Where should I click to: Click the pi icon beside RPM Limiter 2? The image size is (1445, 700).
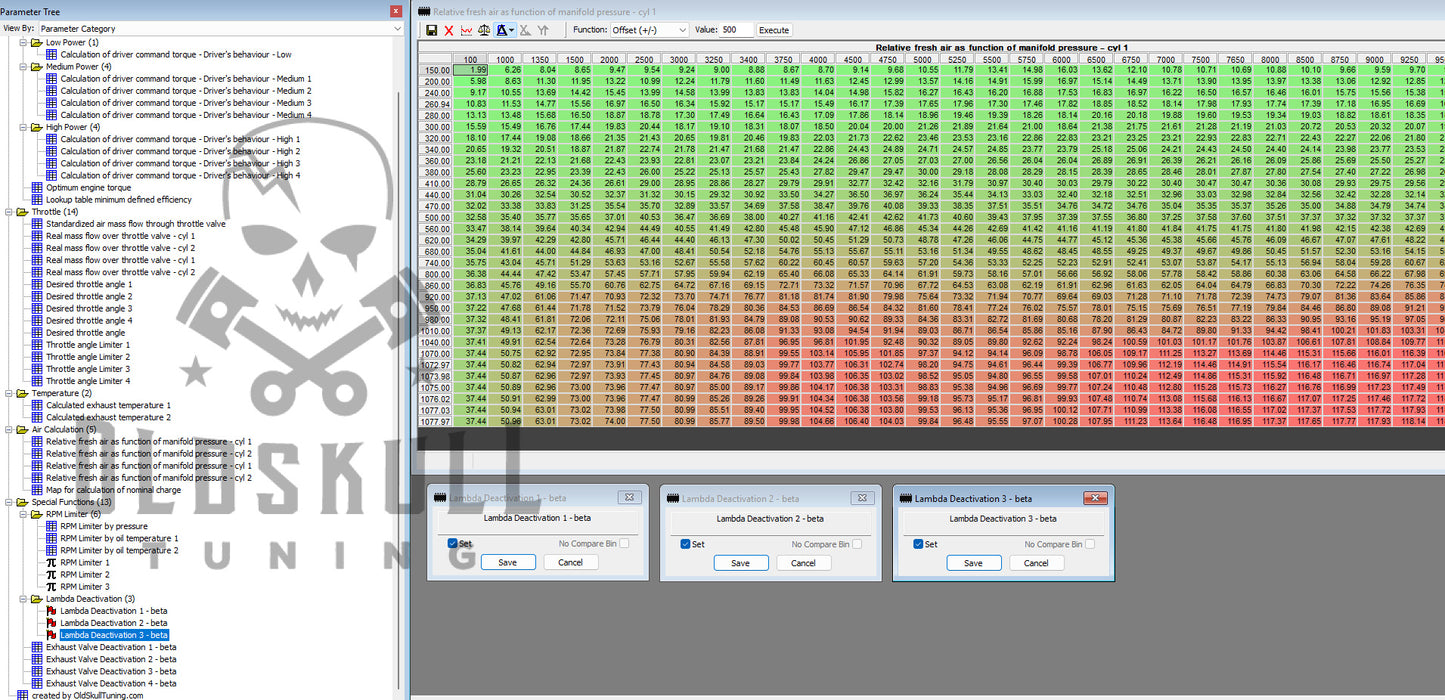click(52, 574)
